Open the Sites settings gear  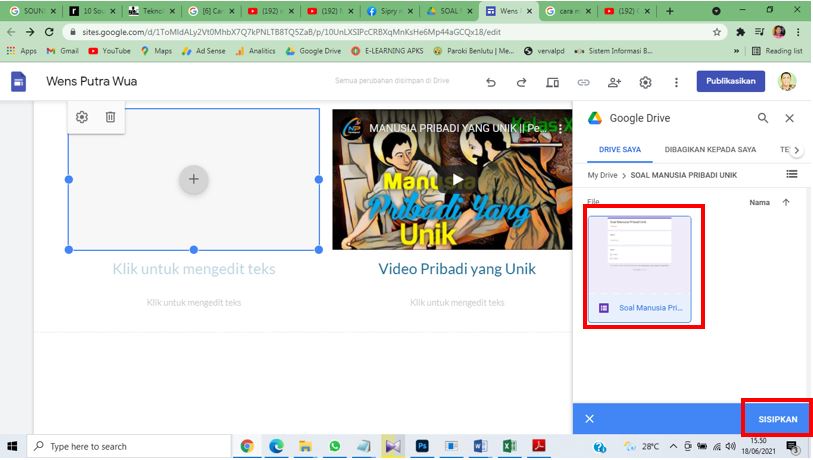[x=646, y=82]
